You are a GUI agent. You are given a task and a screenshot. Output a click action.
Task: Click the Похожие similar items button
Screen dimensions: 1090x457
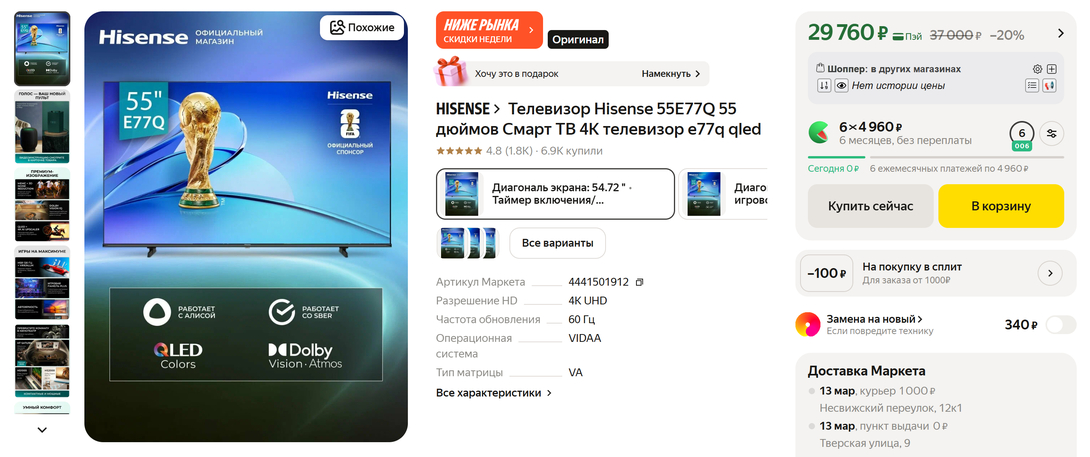click(361, 28)
